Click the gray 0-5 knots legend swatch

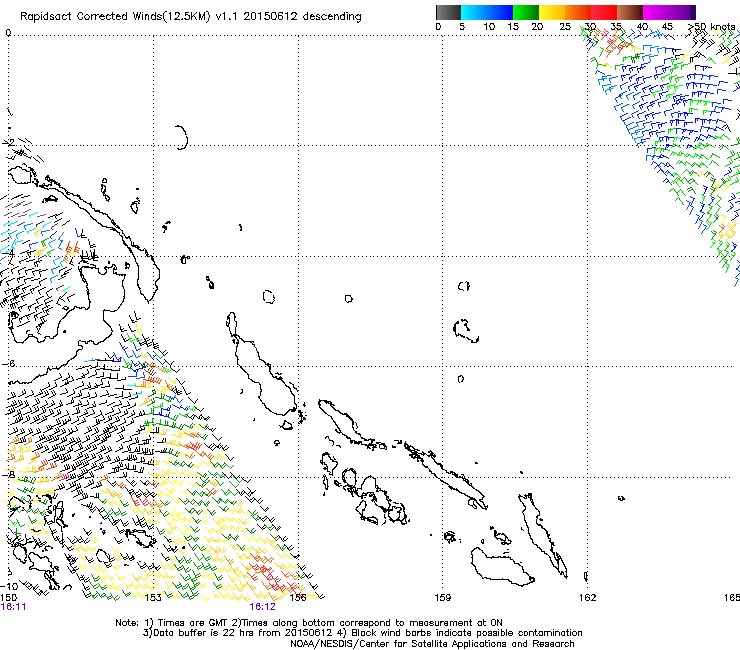448,12
